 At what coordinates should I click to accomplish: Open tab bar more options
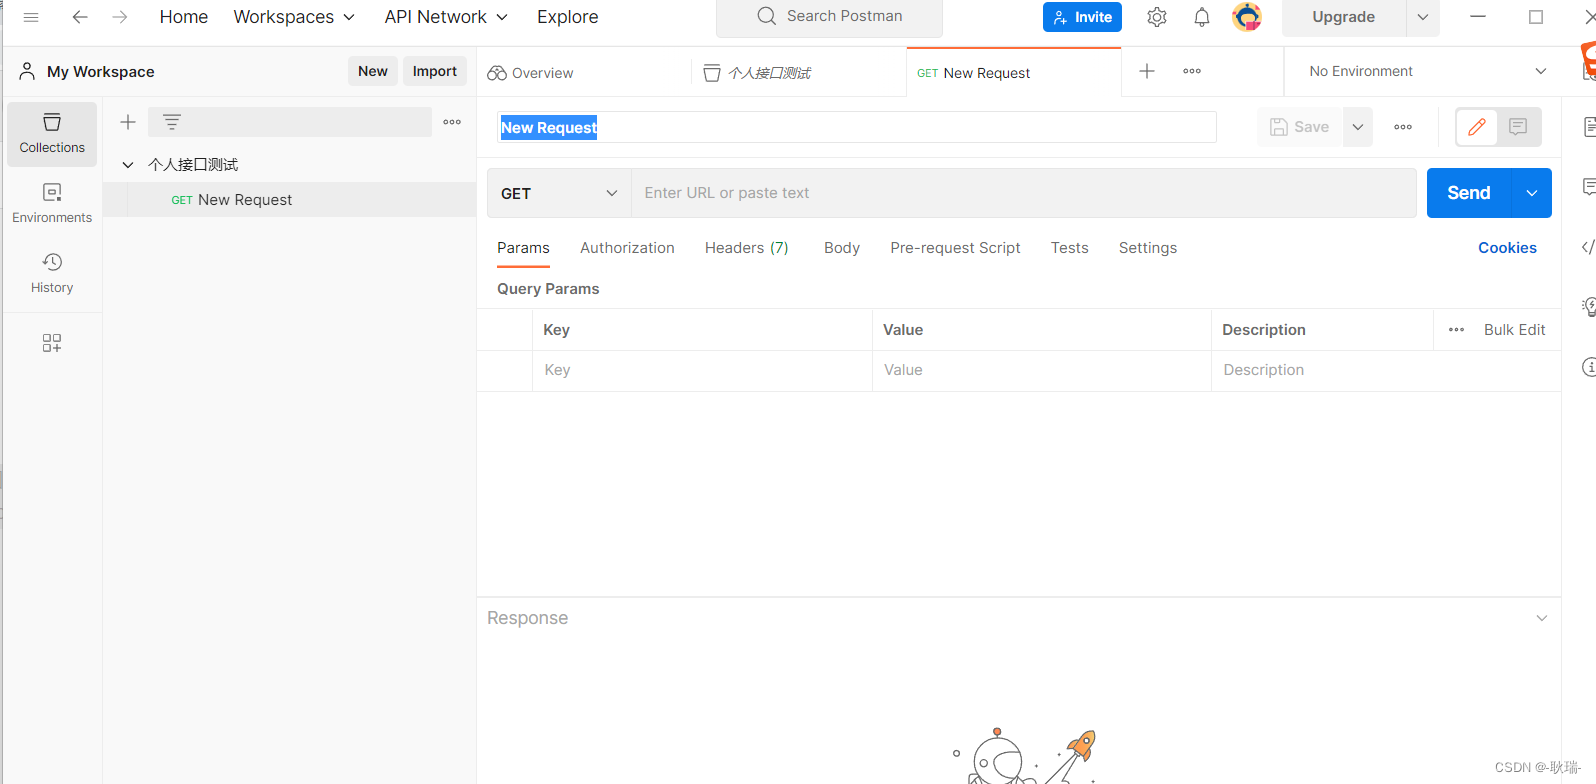1192,71
